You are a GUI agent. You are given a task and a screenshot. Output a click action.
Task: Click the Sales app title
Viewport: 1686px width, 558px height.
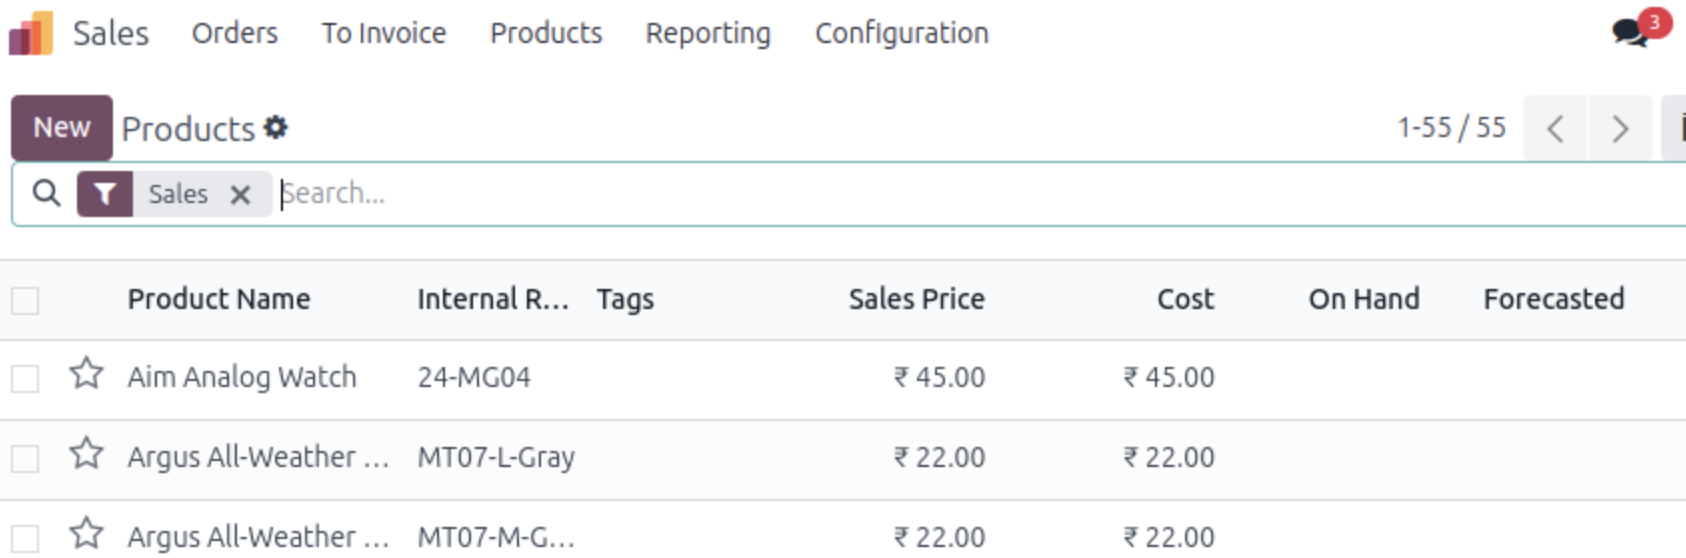[x=111, y=33]
